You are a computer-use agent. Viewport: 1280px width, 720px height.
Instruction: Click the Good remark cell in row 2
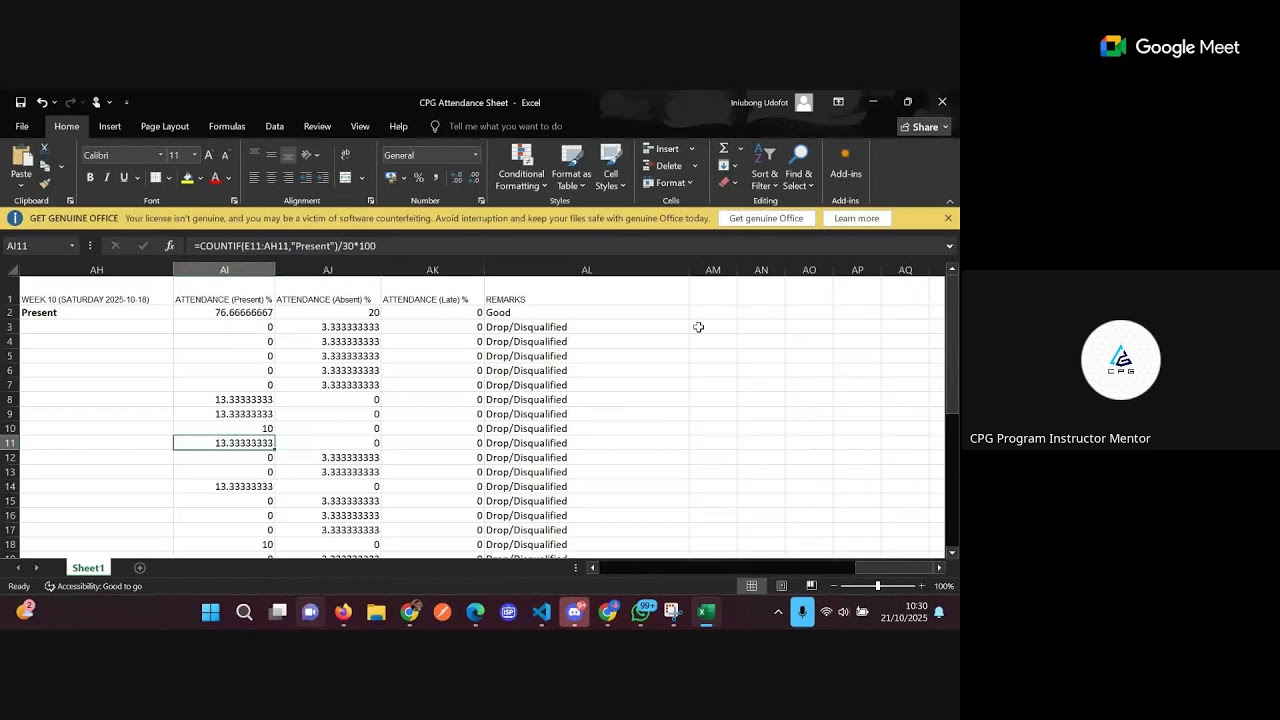587,313
